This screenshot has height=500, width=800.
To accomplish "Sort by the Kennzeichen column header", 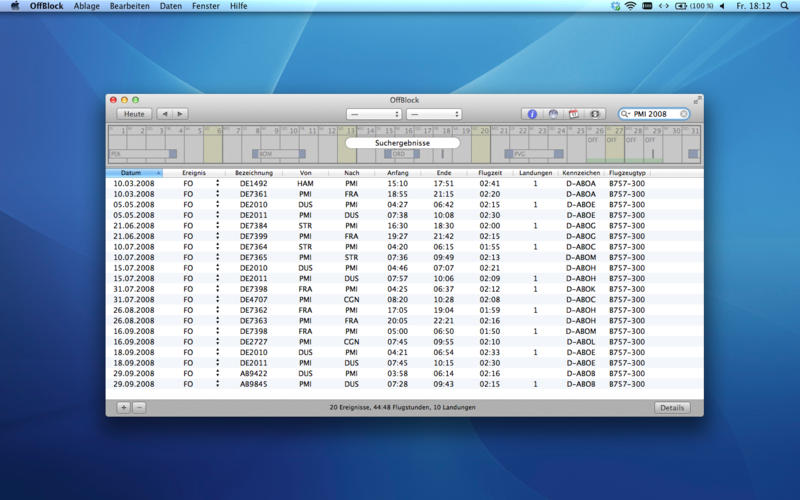I will pyautogui.click(x=581, y=173).
